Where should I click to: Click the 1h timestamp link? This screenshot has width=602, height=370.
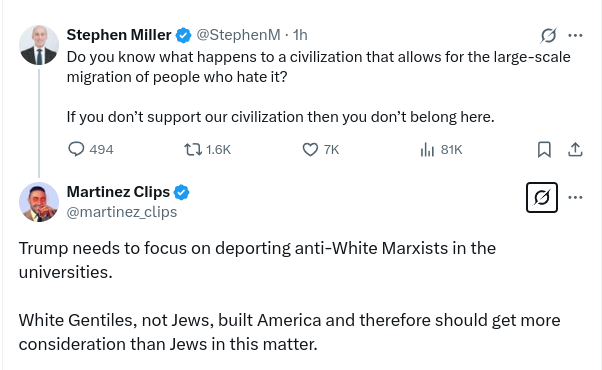click(300, 35)
